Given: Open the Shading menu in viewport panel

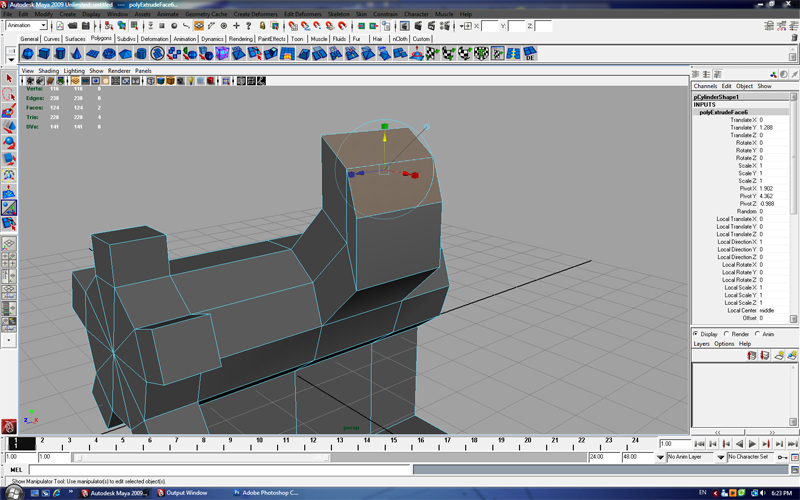Looking at the screenshot, I should [48, 71].
